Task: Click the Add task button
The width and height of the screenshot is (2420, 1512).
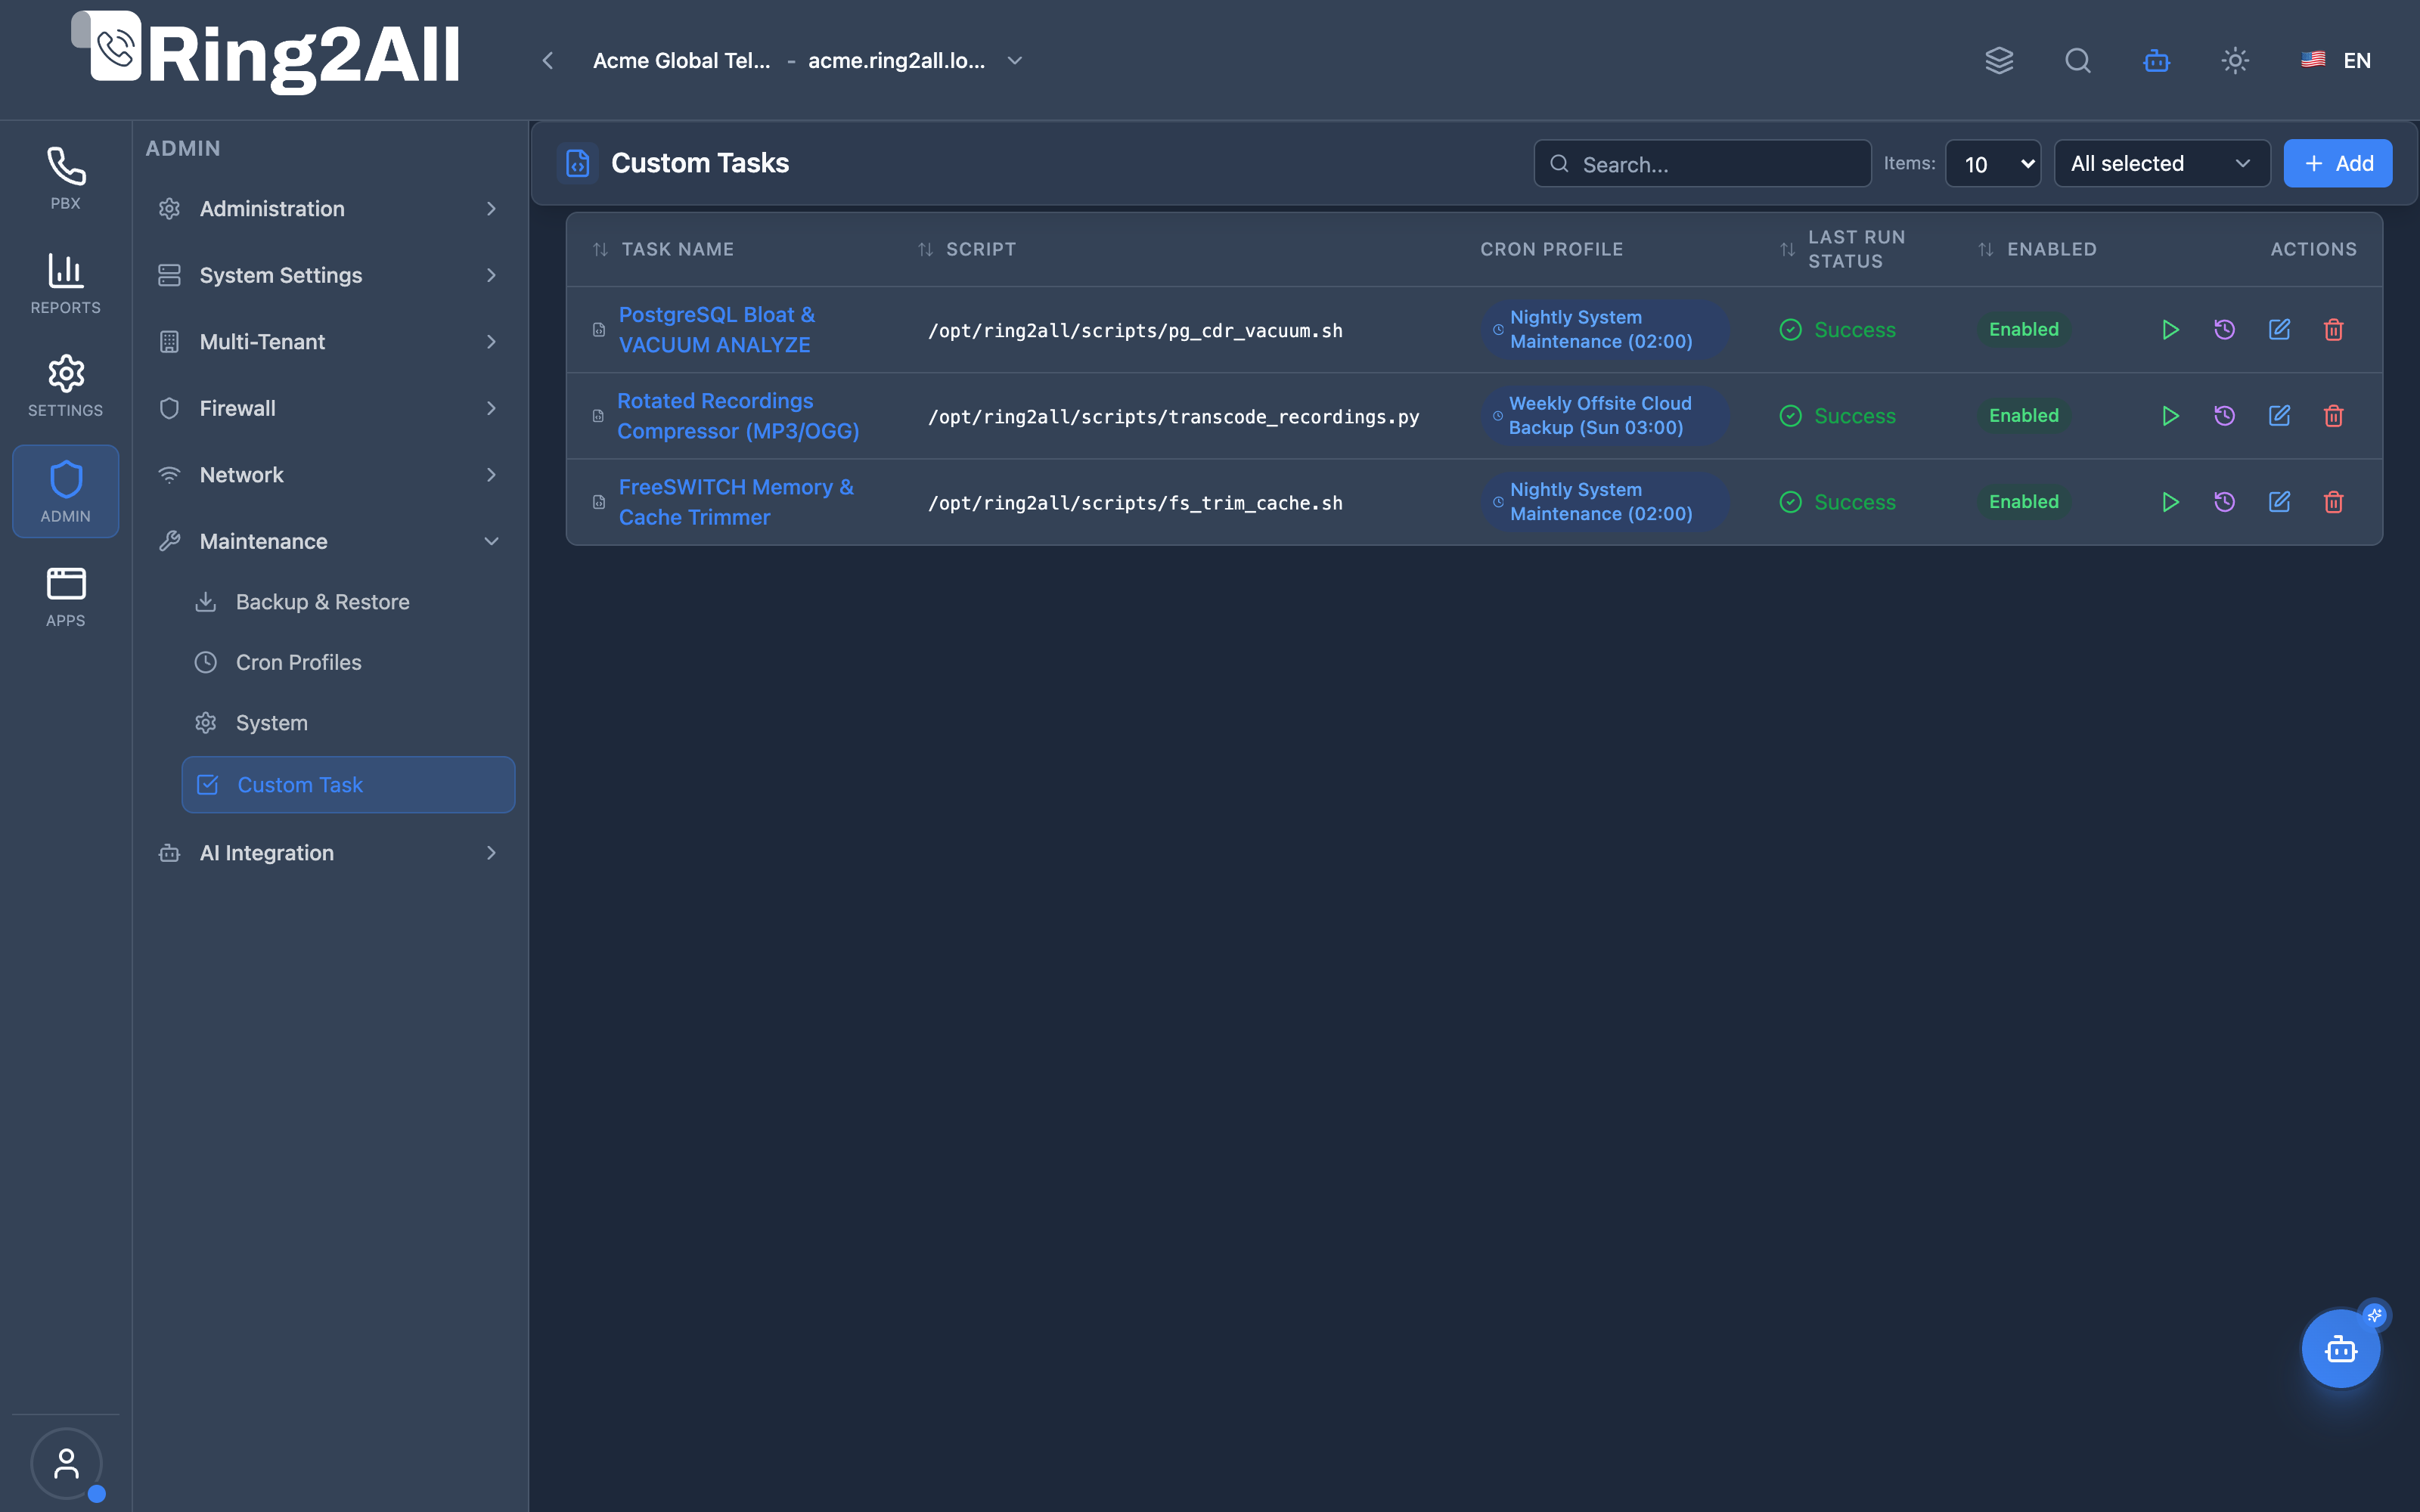Action: click(x=2337, y=164)
